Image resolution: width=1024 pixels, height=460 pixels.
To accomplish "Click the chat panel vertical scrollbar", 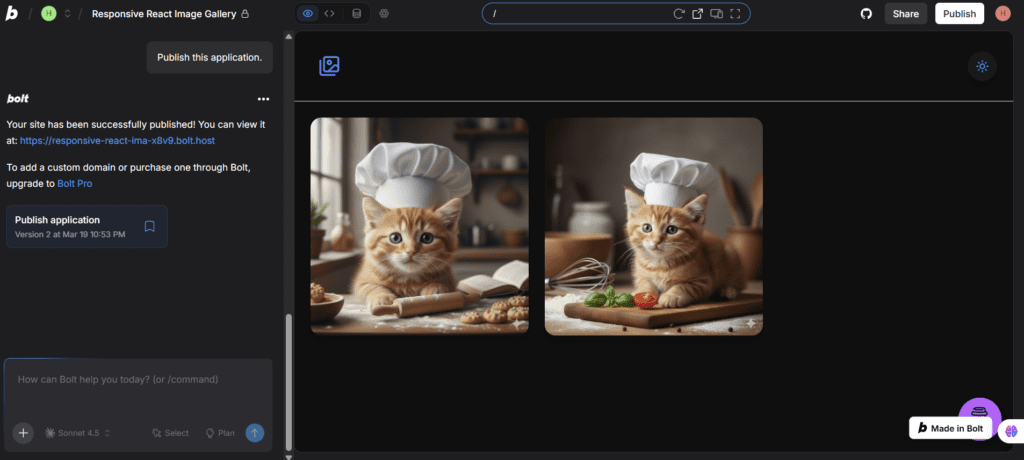I will 289,380.
